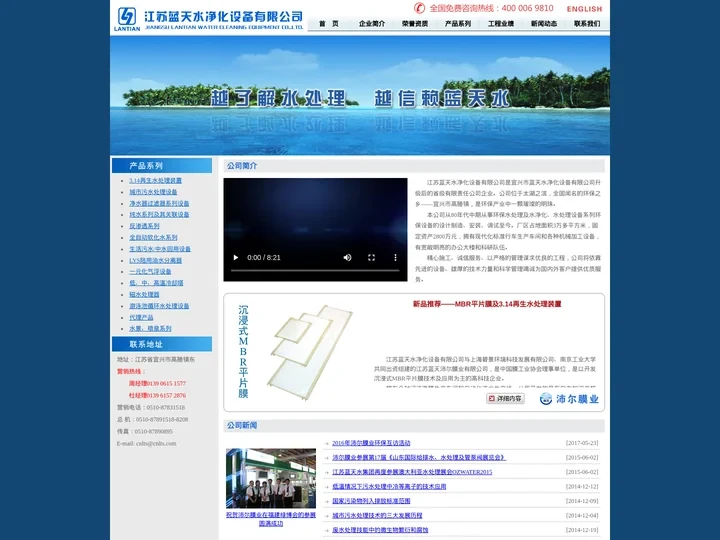Open the 代理产品 sidebar link
Screen dimensions: 720x540
click(141, 317)
